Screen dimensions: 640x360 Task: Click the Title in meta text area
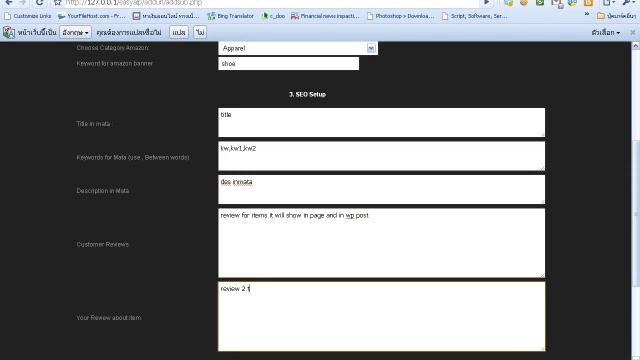point(382,122)
